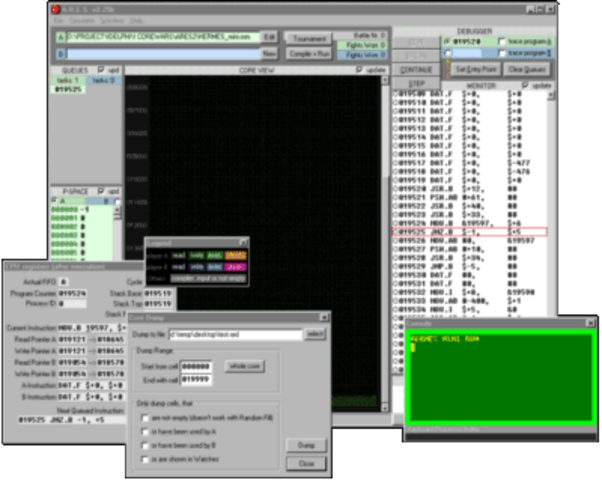Click the Dump to file path field
This screenshot has height=480, width=602.
[235, 334]
